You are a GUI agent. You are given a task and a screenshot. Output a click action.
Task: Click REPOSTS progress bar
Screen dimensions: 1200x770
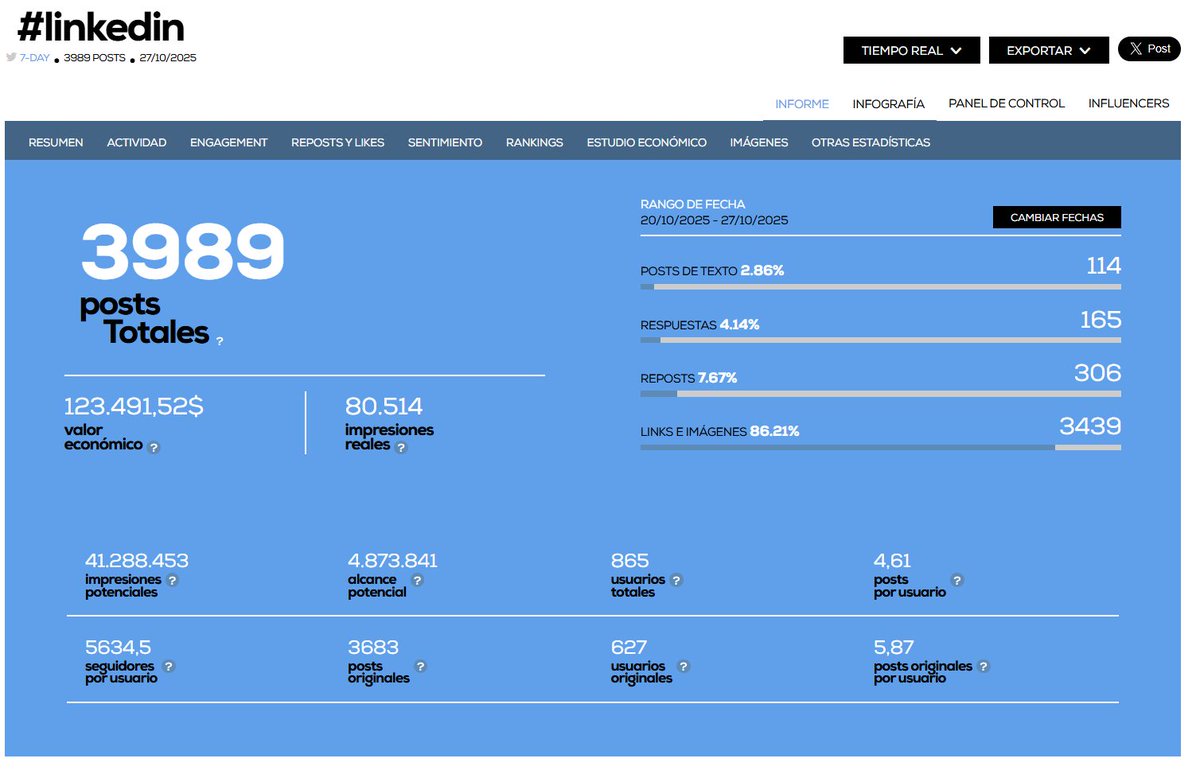tap(880, 394)
